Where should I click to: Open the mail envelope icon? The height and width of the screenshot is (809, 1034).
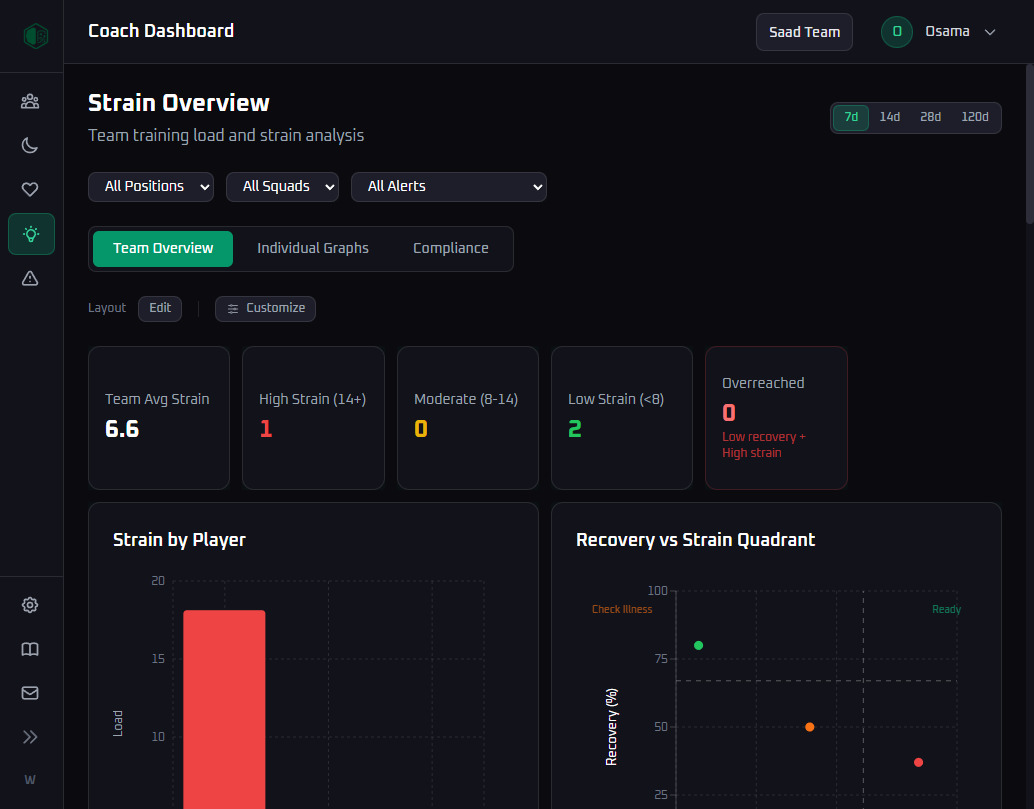(30, 693)
